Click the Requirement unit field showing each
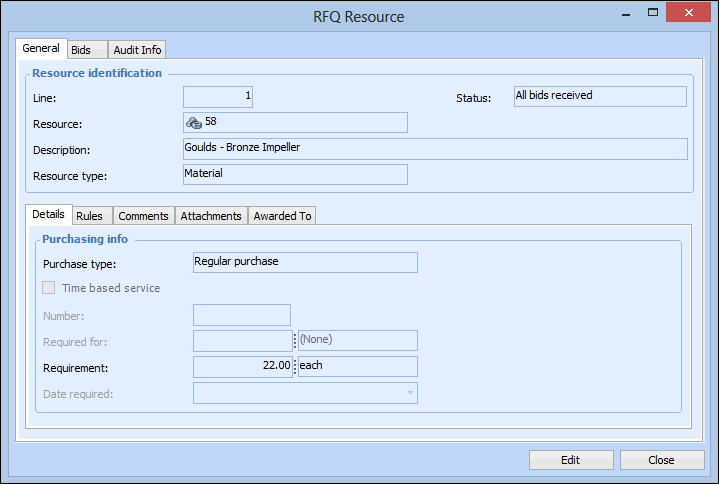 pos(357,366)
